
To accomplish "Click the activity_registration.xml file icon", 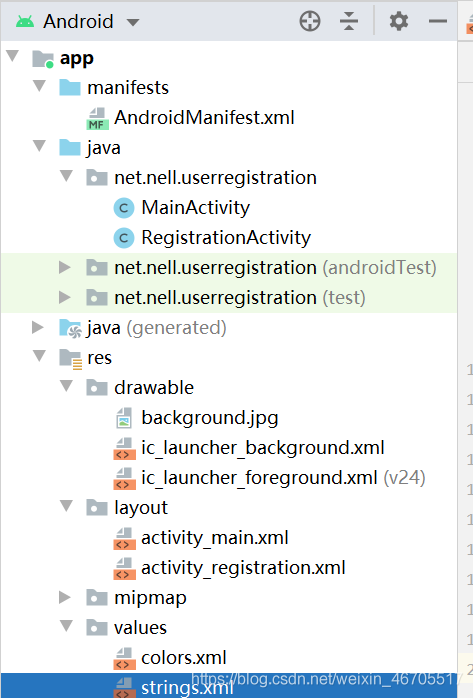I will pyautogui.click(x=124, y=568).
